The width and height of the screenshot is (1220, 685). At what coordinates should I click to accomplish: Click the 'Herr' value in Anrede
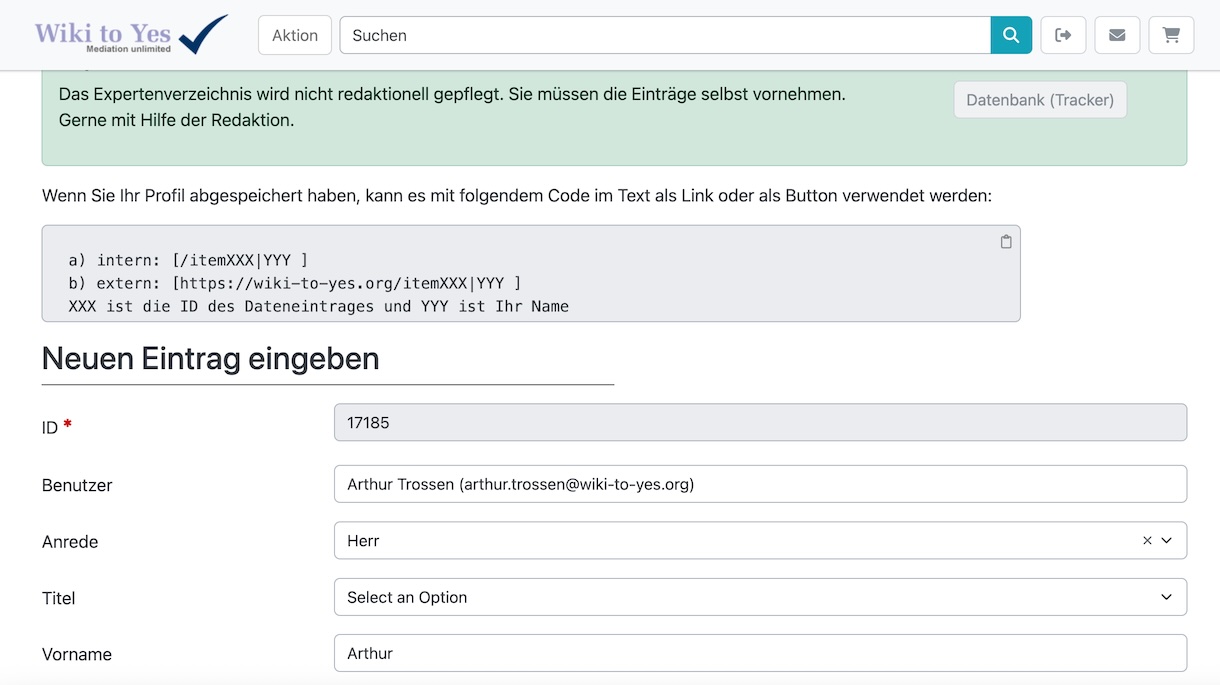click(x=364, y=541)
